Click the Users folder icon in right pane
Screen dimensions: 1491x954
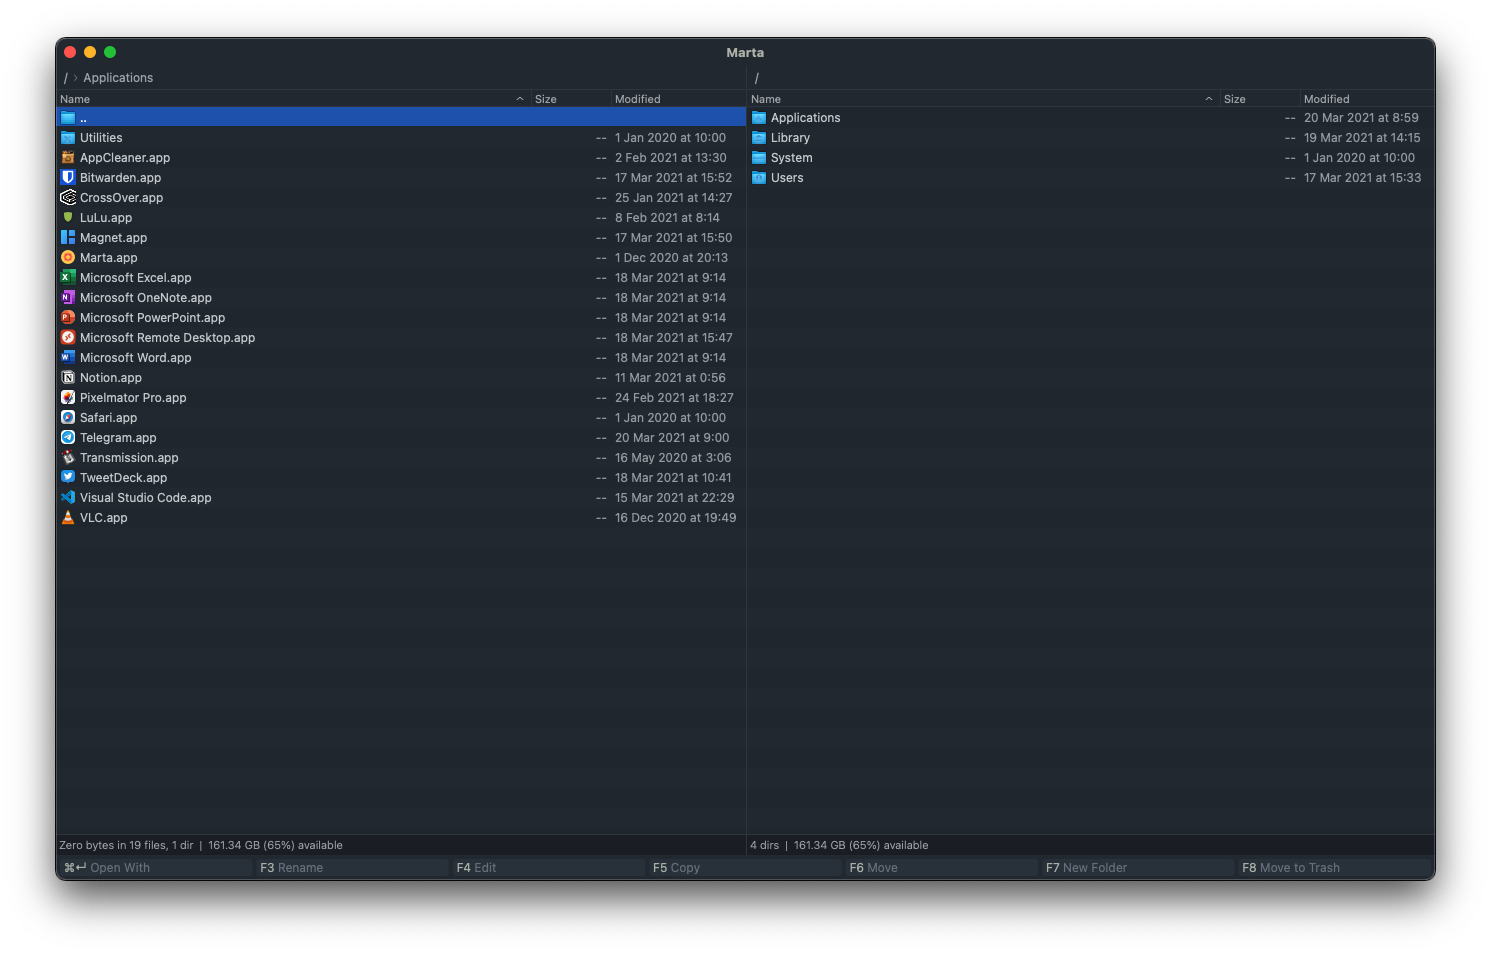[759, 178]
